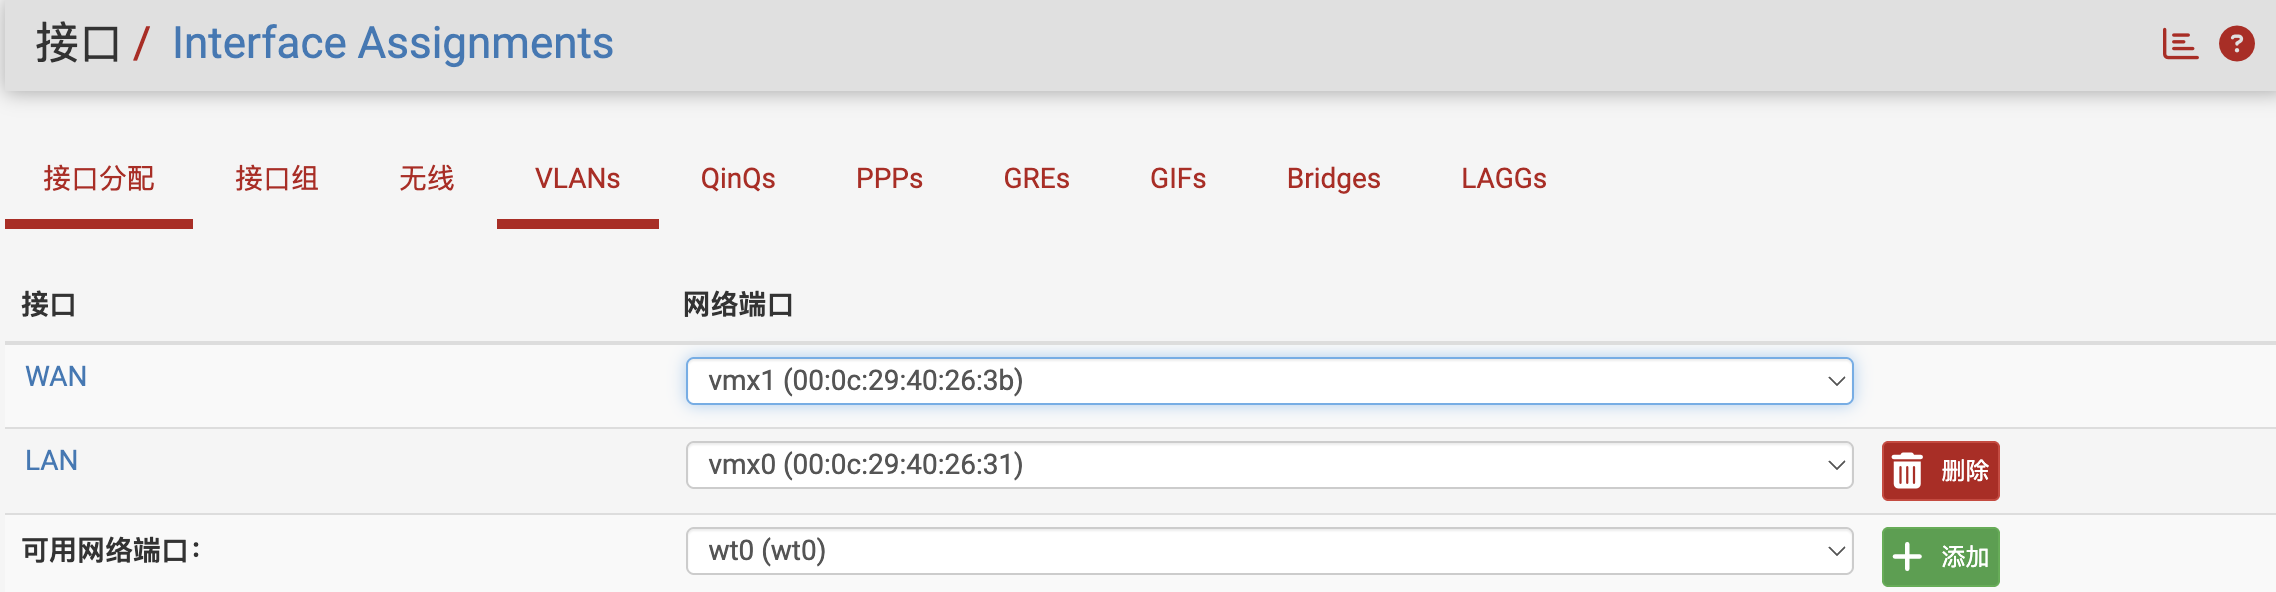Select the GIFs tab
The width and height of the screenshot is (2276, 592).
coord(1178,179)
